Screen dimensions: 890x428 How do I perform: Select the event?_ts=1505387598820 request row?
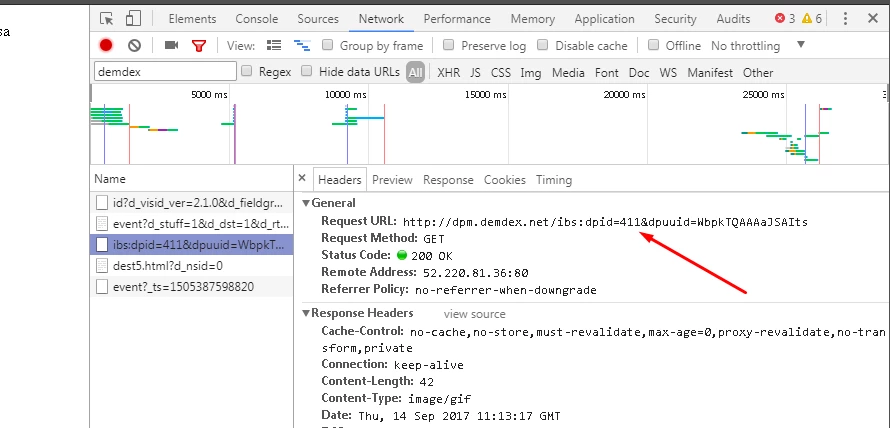(x=192, y=287)
